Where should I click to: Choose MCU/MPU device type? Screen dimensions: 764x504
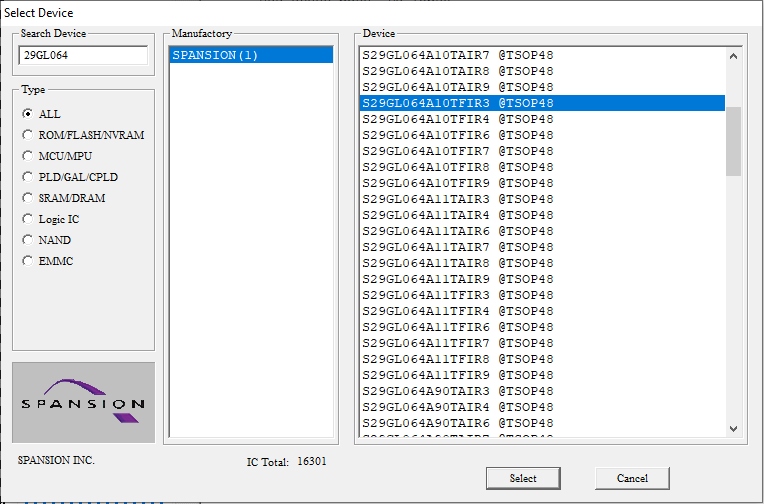click(x=28, y=155)
